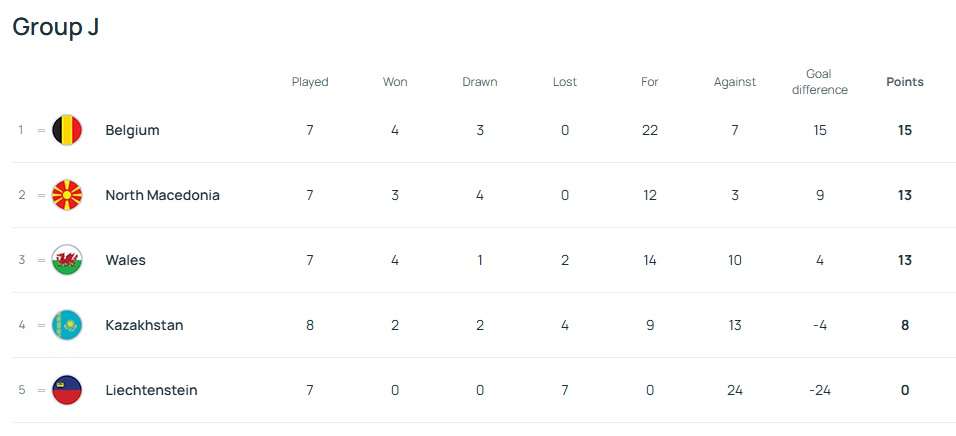Click the Group J heading
Image resolution: width=956 pixels, height=436 pixels.
tap(55, 27)
